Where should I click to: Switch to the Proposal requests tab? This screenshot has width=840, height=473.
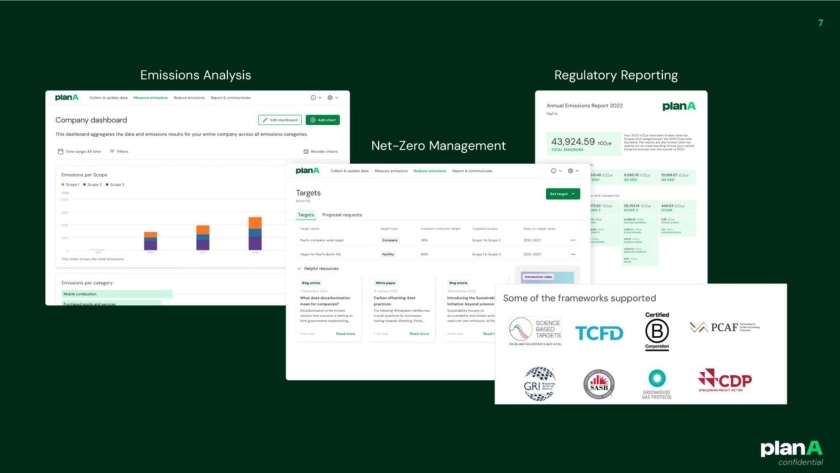point(340,215)
